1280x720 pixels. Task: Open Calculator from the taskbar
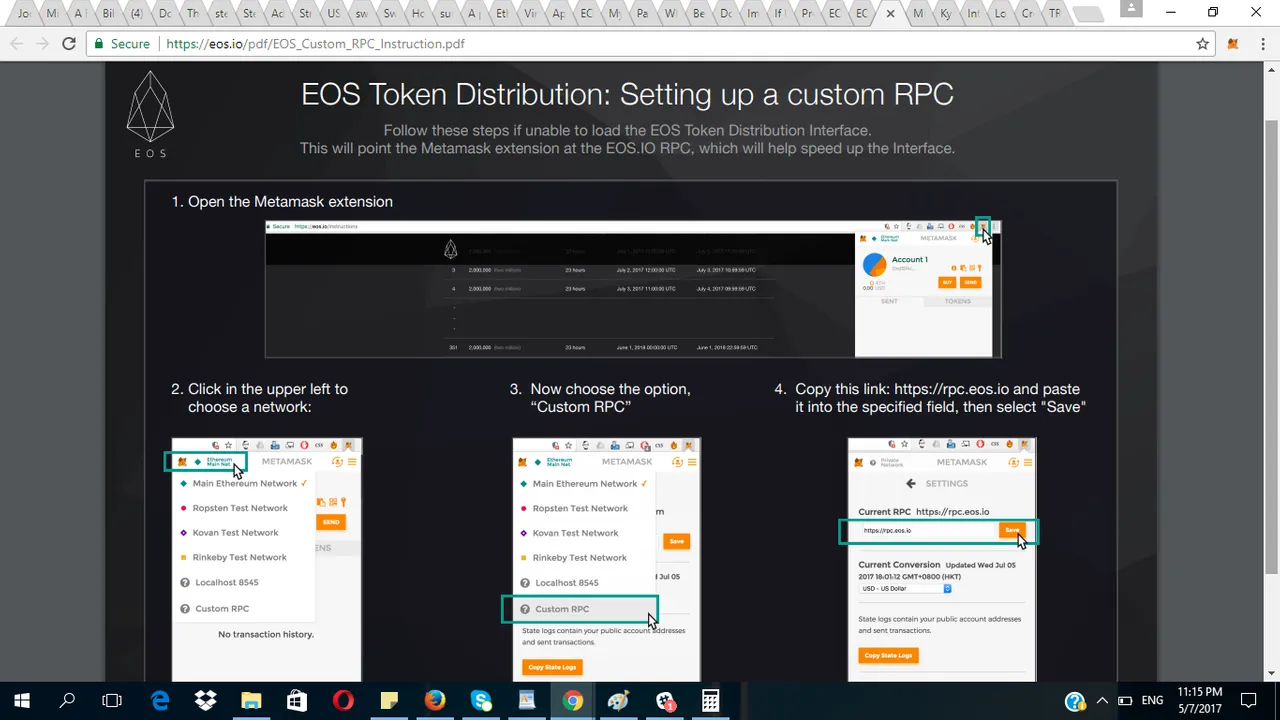pos(710,701)
